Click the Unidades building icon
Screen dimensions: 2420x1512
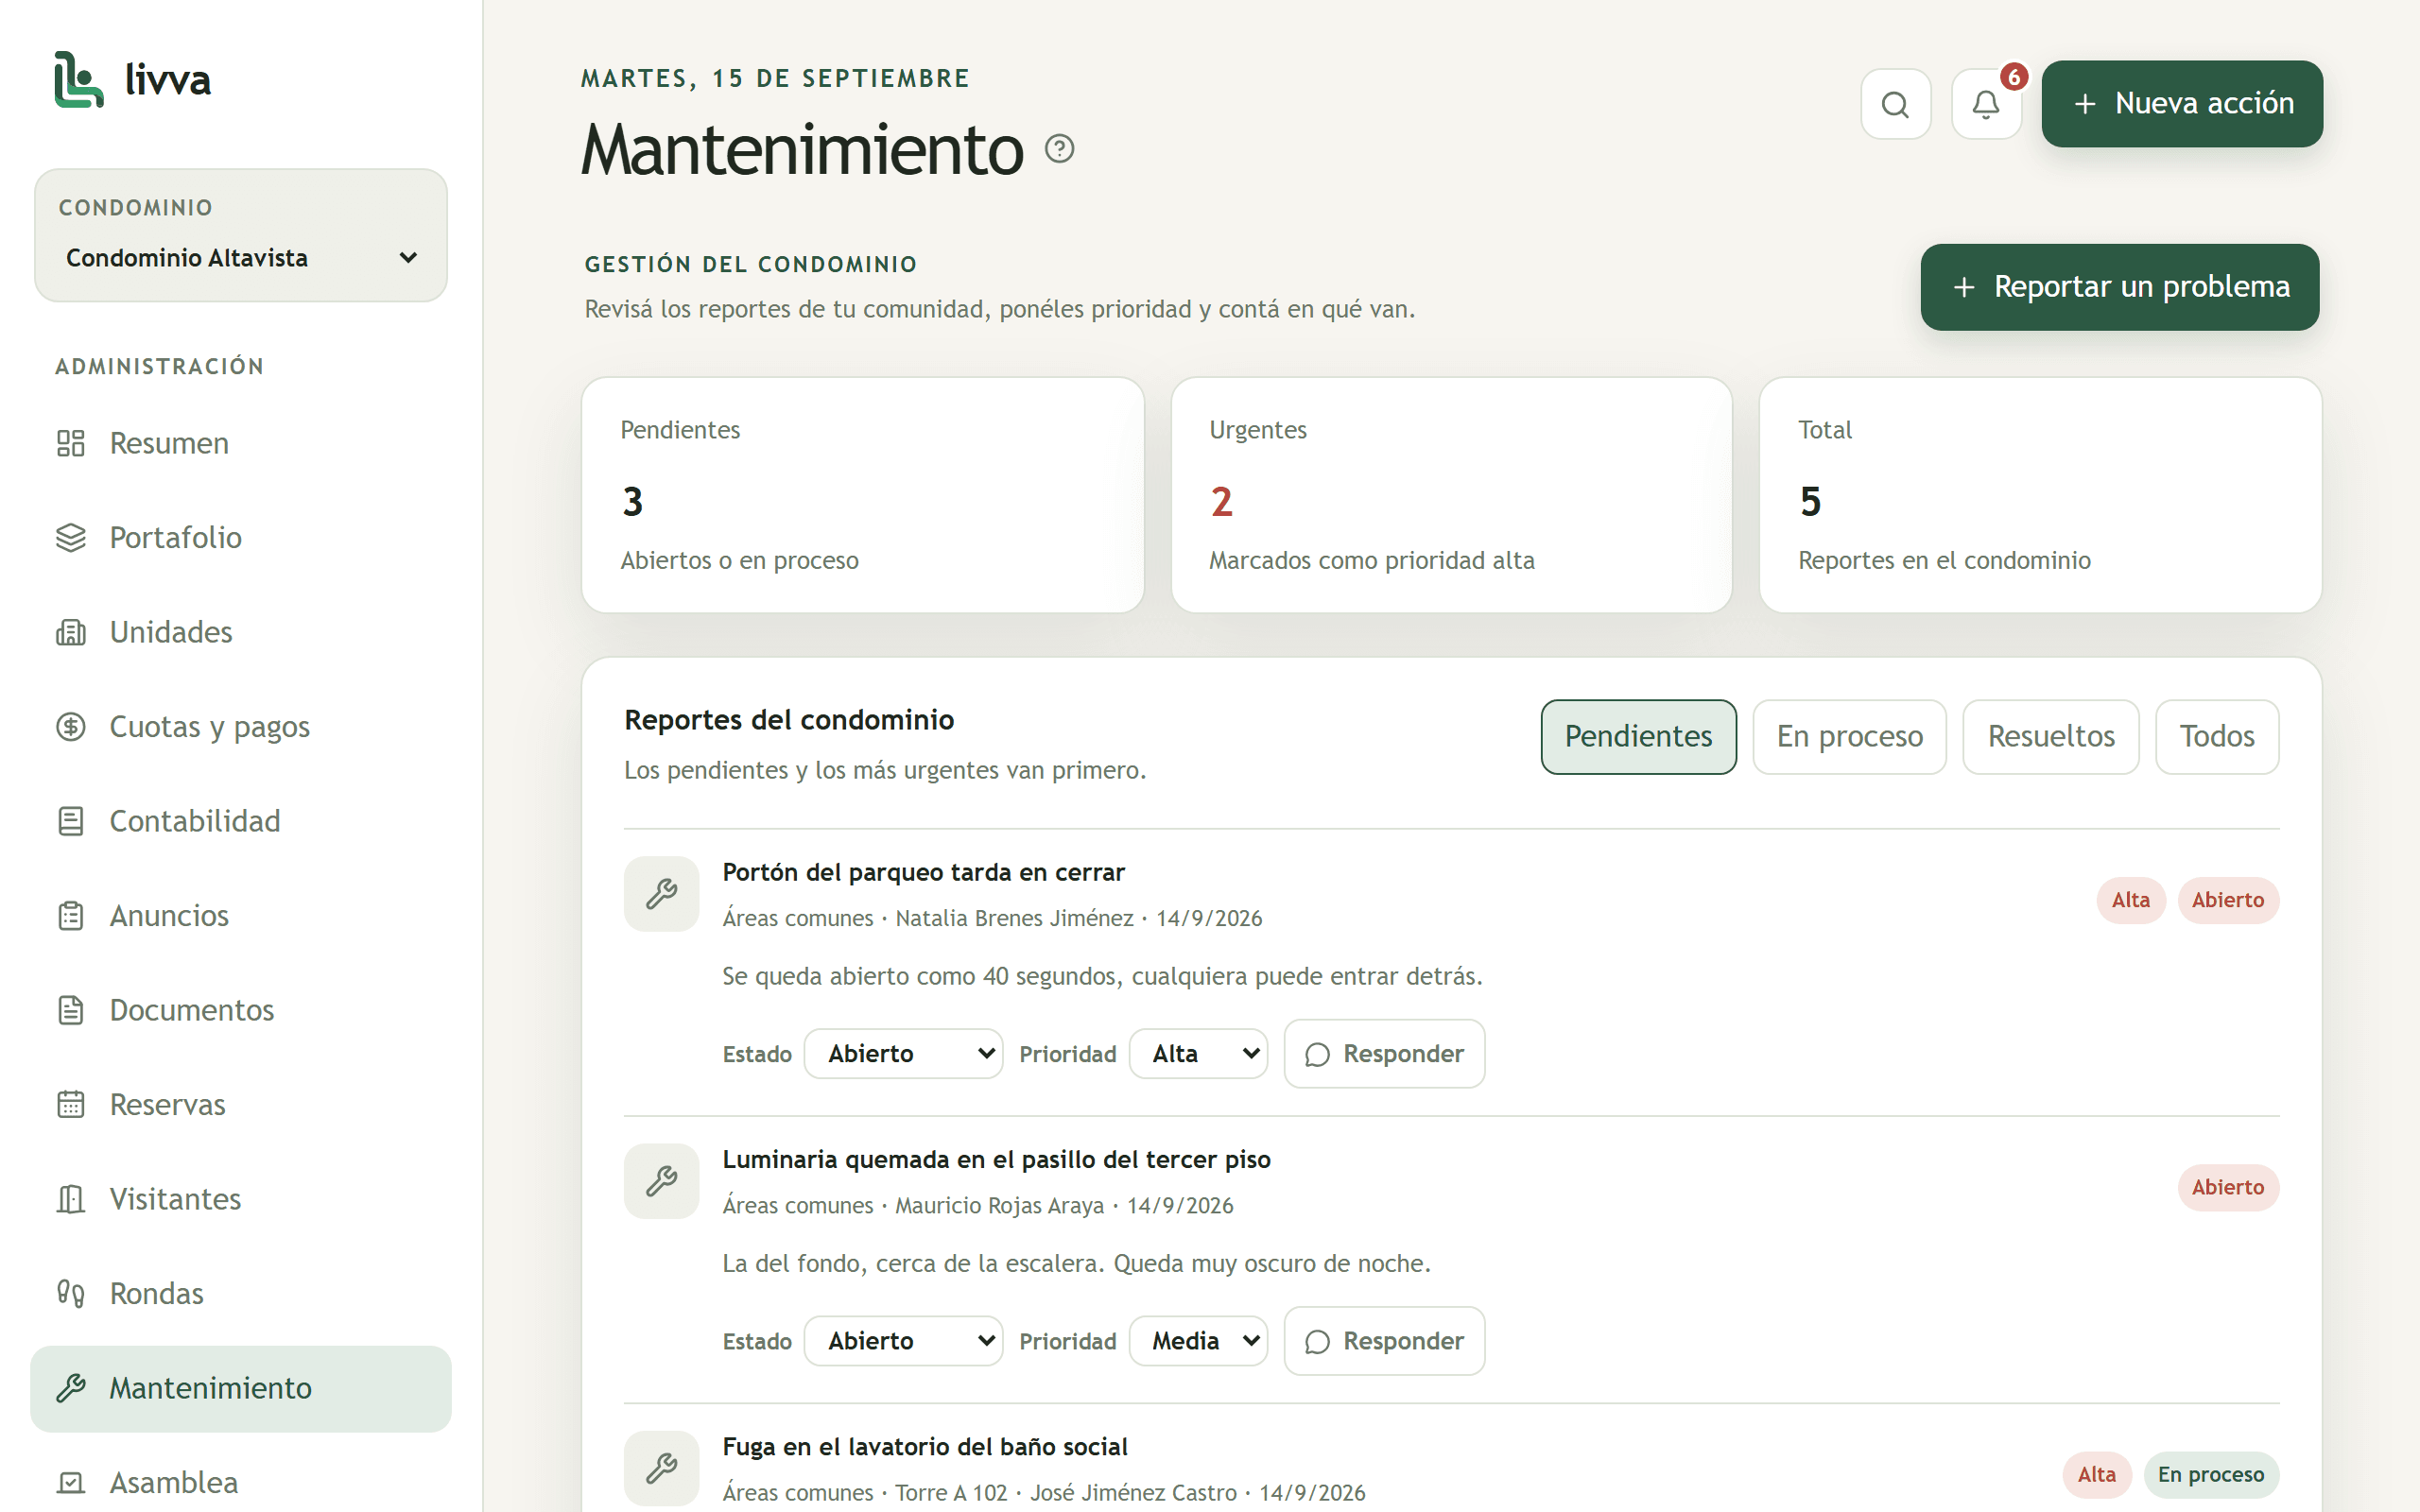coord(70,632)
